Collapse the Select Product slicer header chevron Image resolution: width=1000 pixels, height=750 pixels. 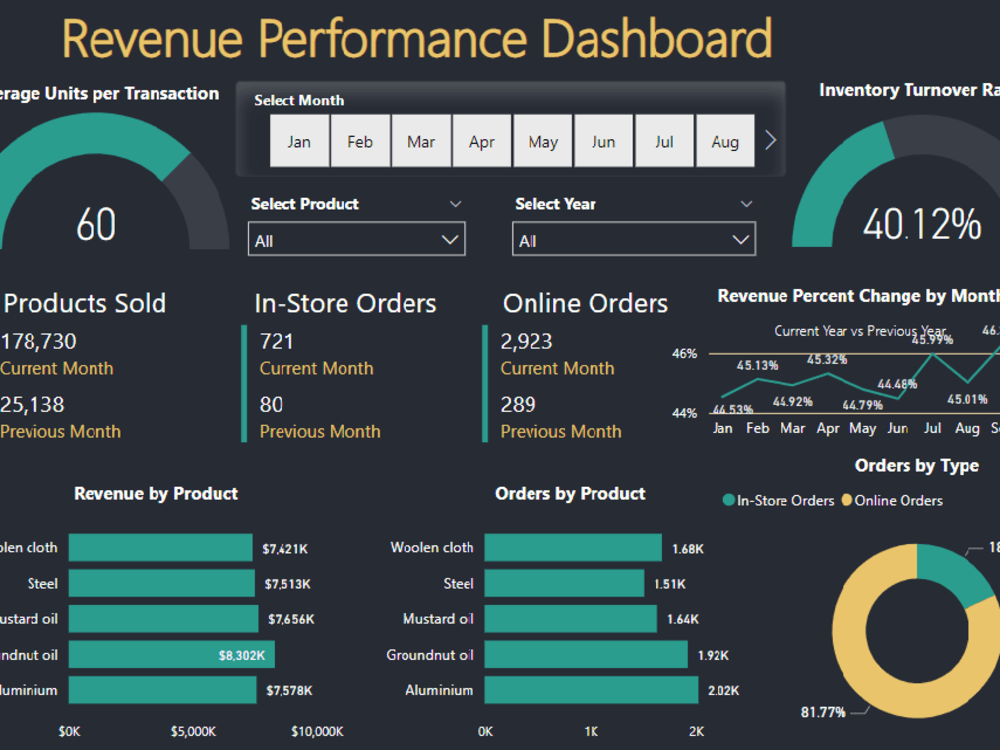456,203
